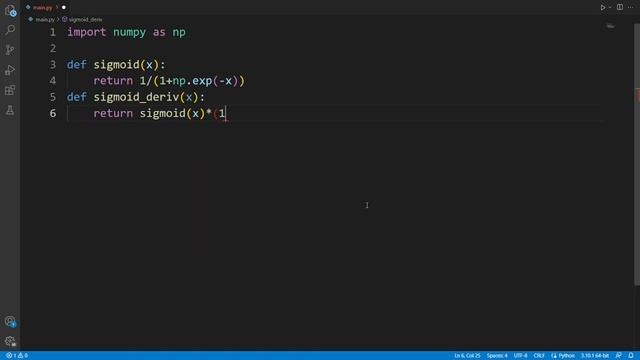This screenshot has height=360, width=640.
Task: Open the notifications bell
Action: (x=631, y=356)
